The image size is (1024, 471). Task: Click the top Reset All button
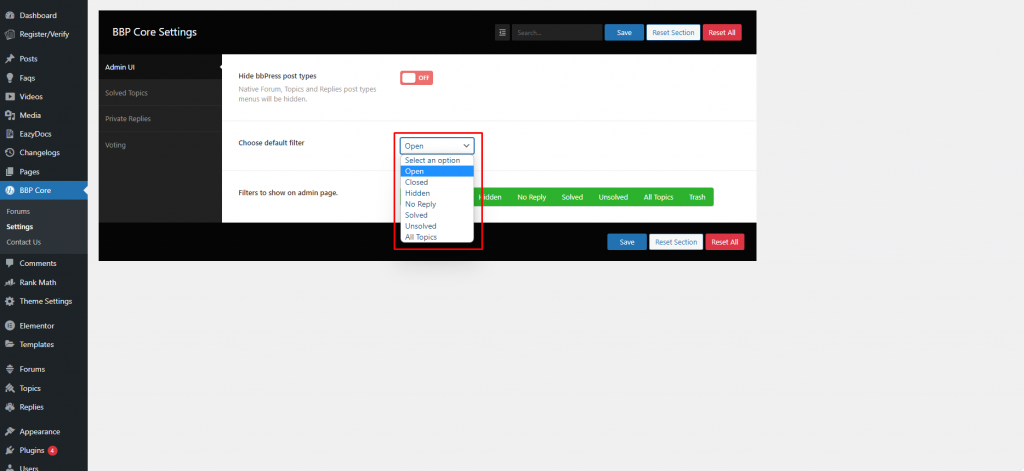[x=722, y=33]
